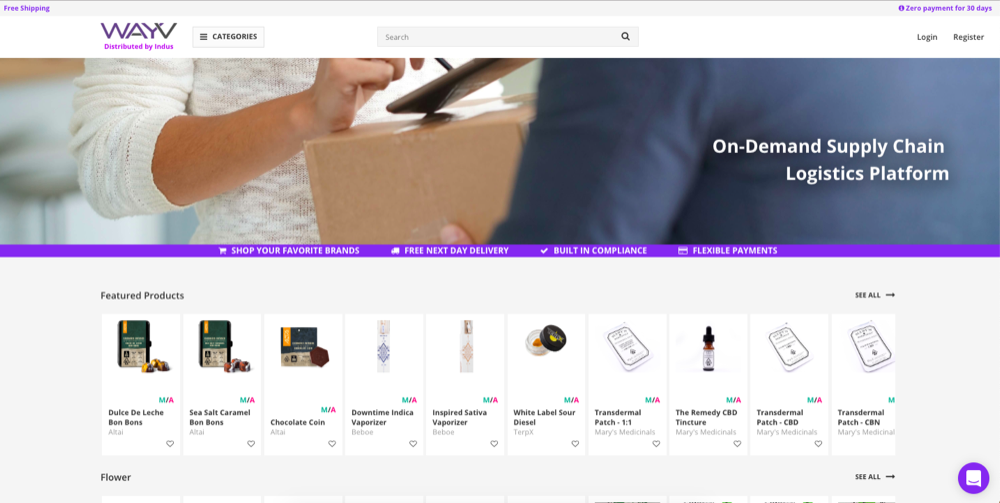
Task: Focus the Search input field
Action: pyautogui.click(x=497, y=37)
